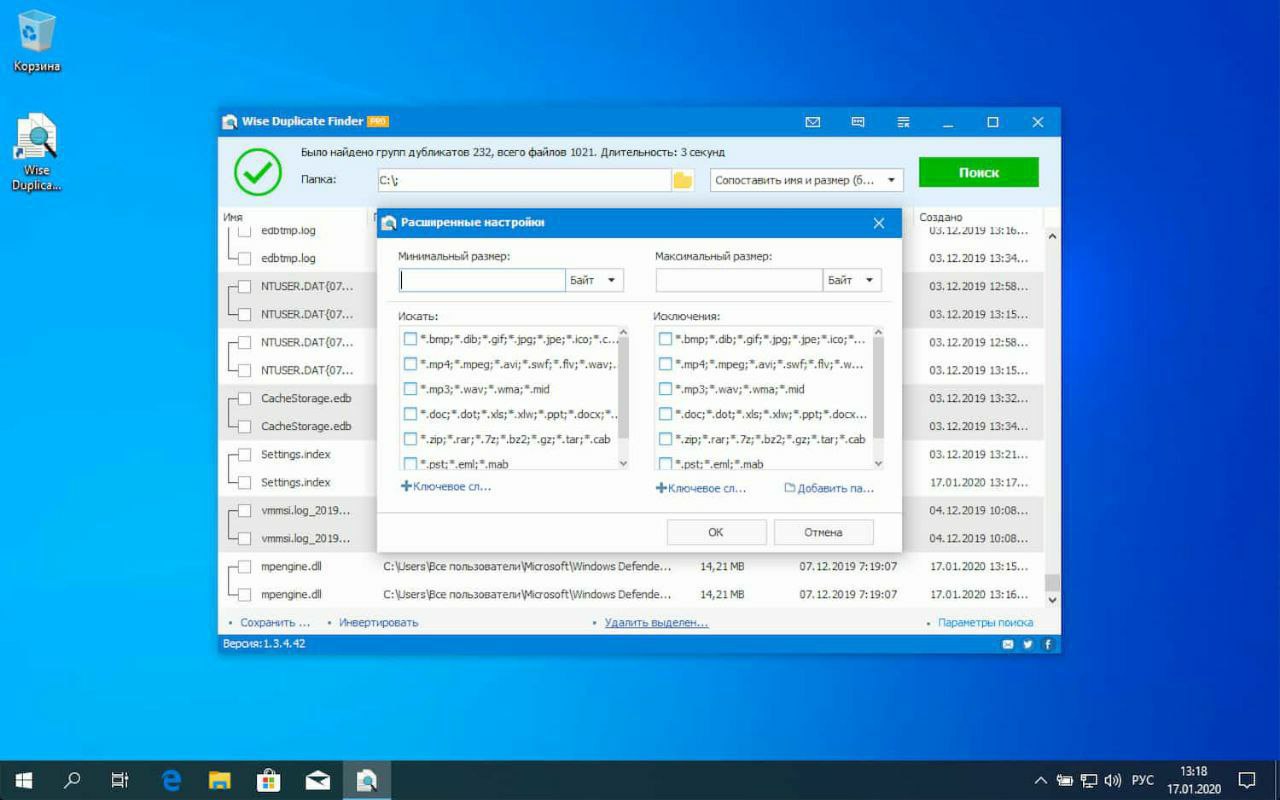Image resolution: width=1280 pixels, height=800 pixels.
Task: Click the yellow folder browse icon
Action: point(683,180)
